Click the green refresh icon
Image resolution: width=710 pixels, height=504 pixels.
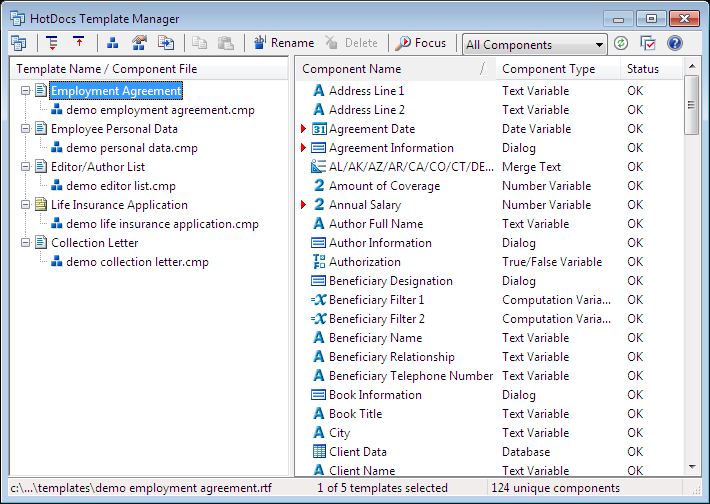[621, 43]
